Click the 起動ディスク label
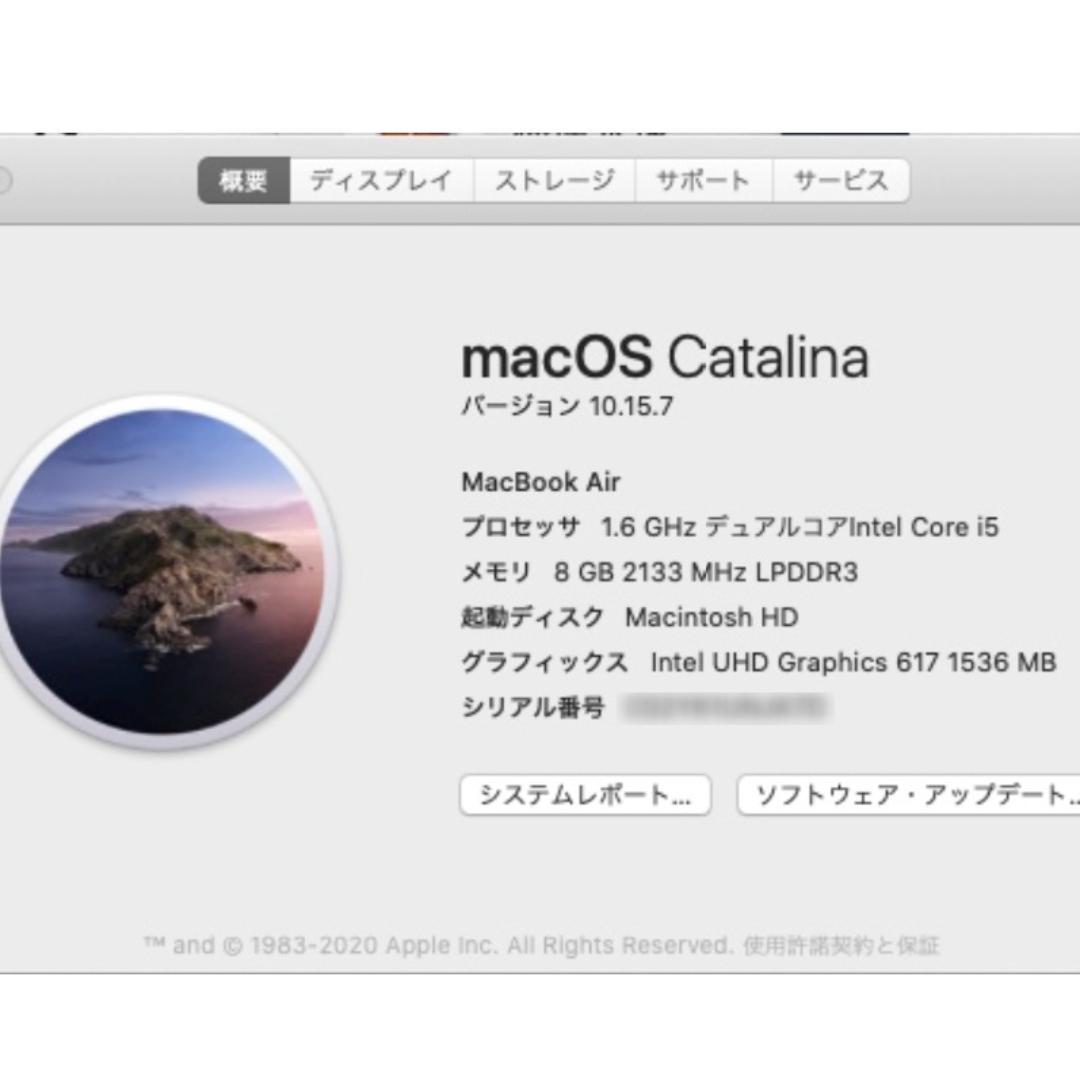The width and height of the screenshot is (1080, 1080). coord(532,617)
